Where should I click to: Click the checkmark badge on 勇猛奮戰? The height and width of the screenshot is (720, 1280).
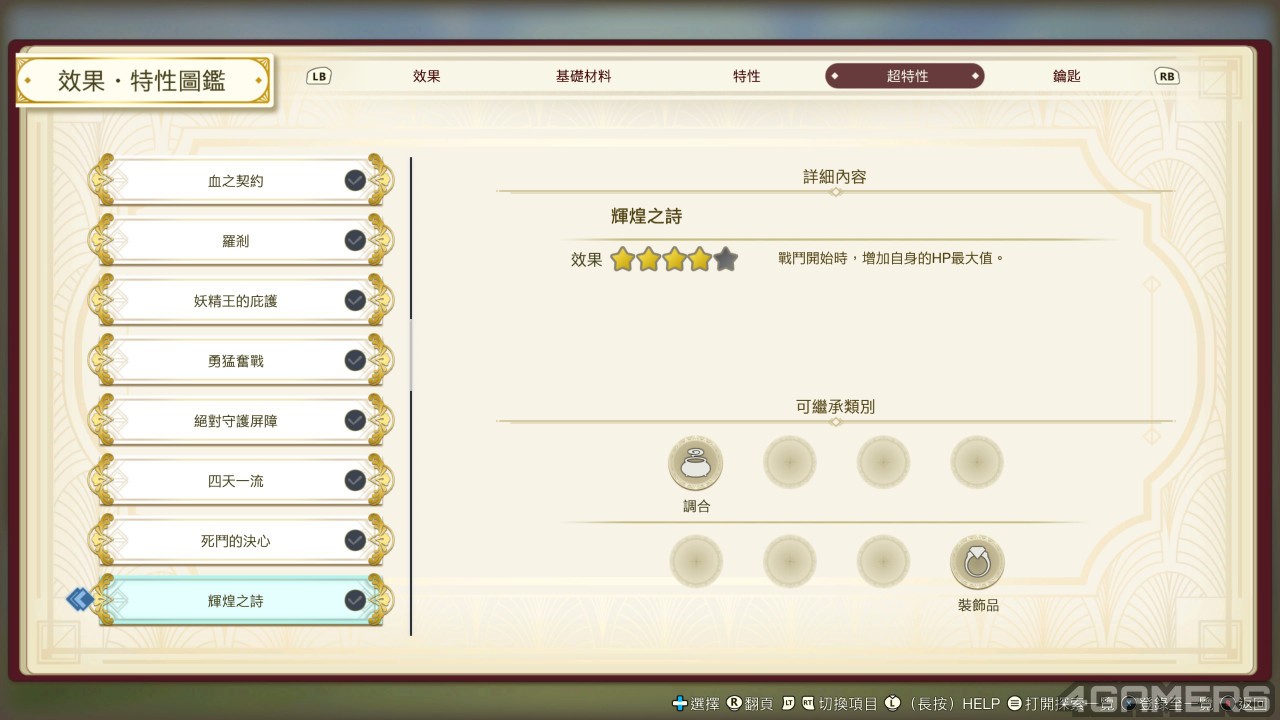[355, 360]
